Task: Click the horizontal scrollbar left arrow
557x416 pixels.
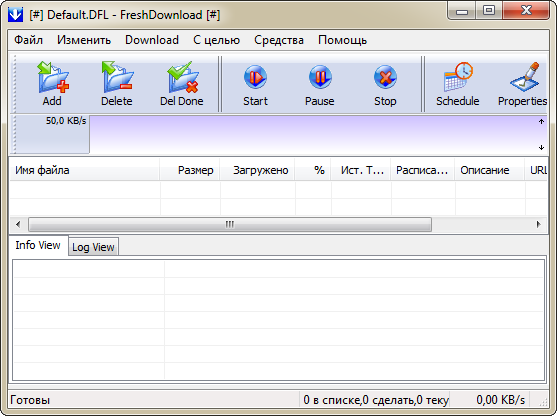Action: (18, 225)
